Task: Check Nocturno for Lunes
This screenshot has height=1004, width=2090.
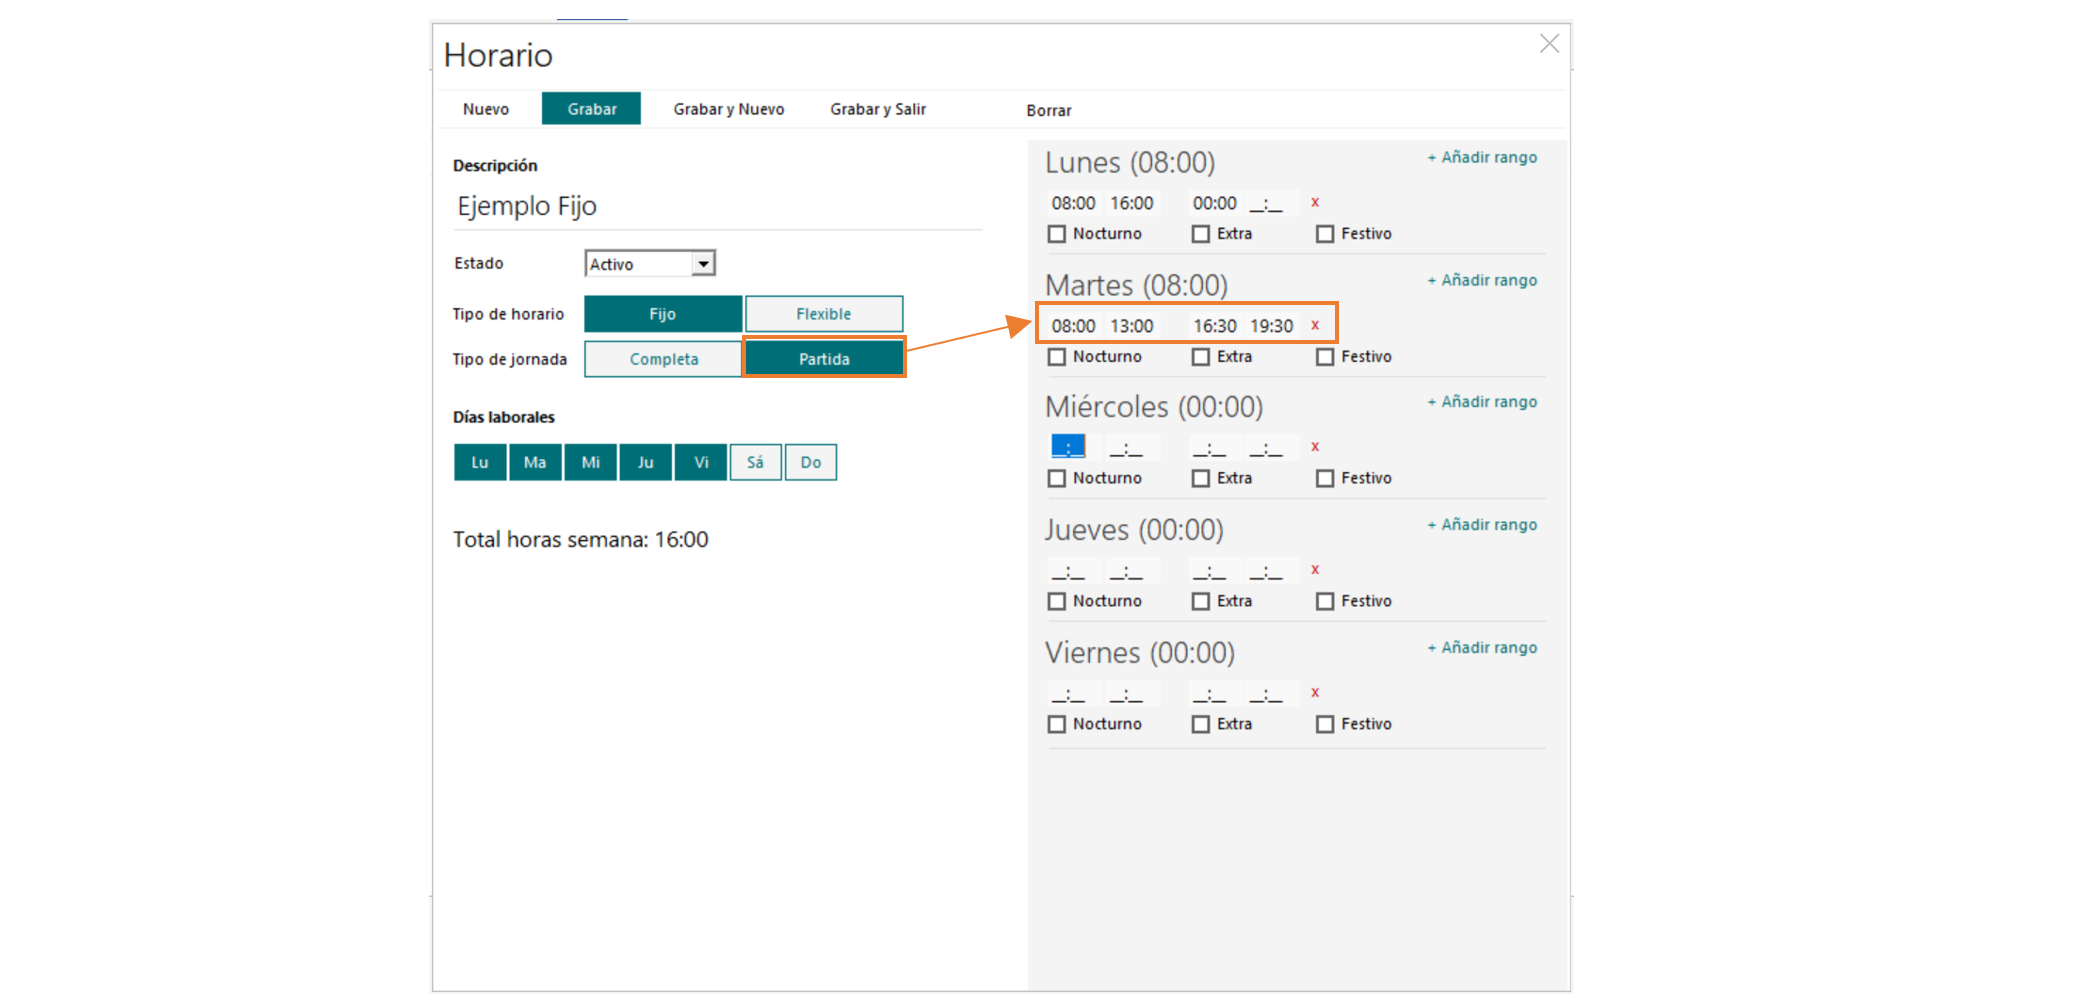Action: [1057, 234]
